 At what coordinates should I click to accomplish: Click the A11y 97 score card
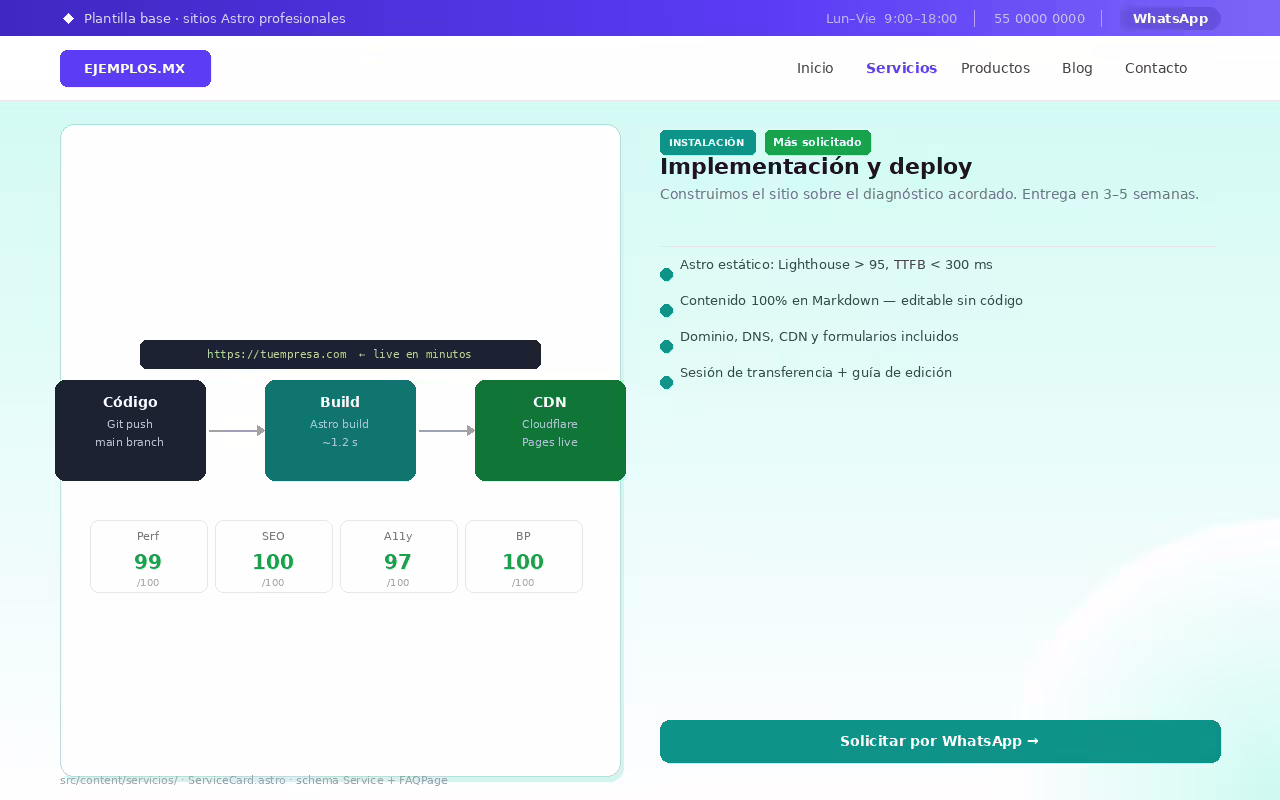point(398,556)
